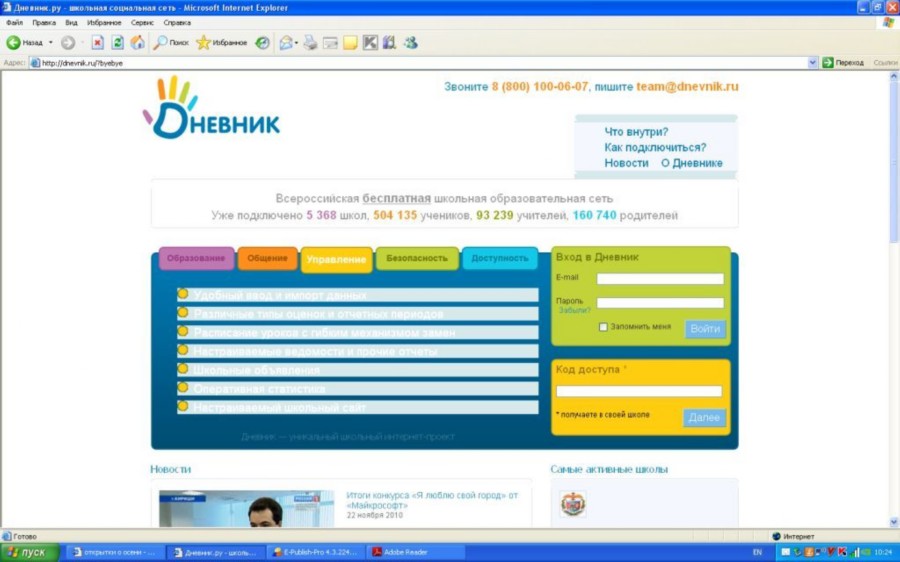Click the yellow note icon in toolbar
Screen dimensions: 900x562
point(350,42)
